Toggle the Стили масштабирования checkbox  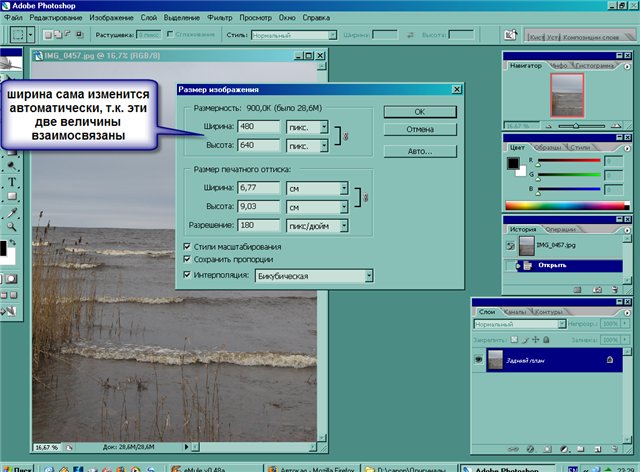coord(187,246)
